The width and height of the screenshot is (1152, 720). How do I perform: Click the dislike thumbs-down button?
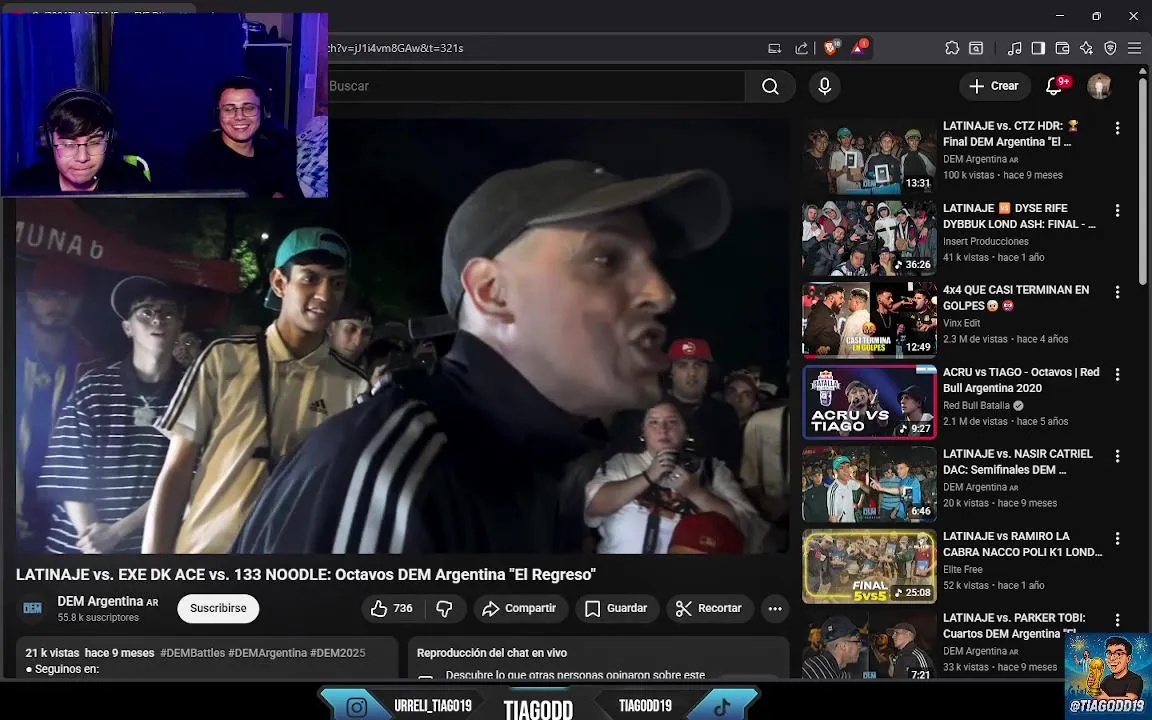tap(444, 608)
